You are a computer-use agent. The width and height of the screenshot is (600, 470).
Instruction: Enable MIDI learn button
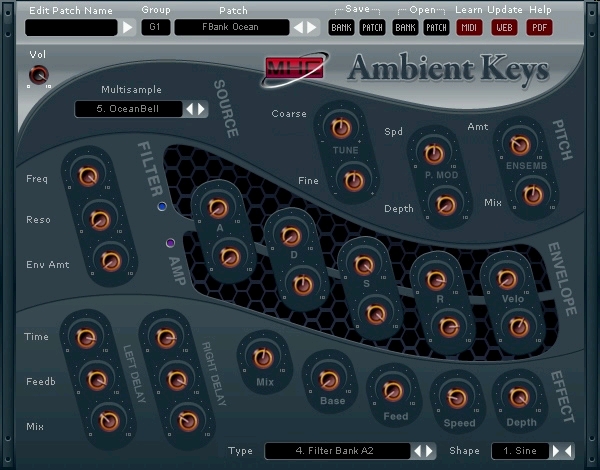tap(469, 27)
